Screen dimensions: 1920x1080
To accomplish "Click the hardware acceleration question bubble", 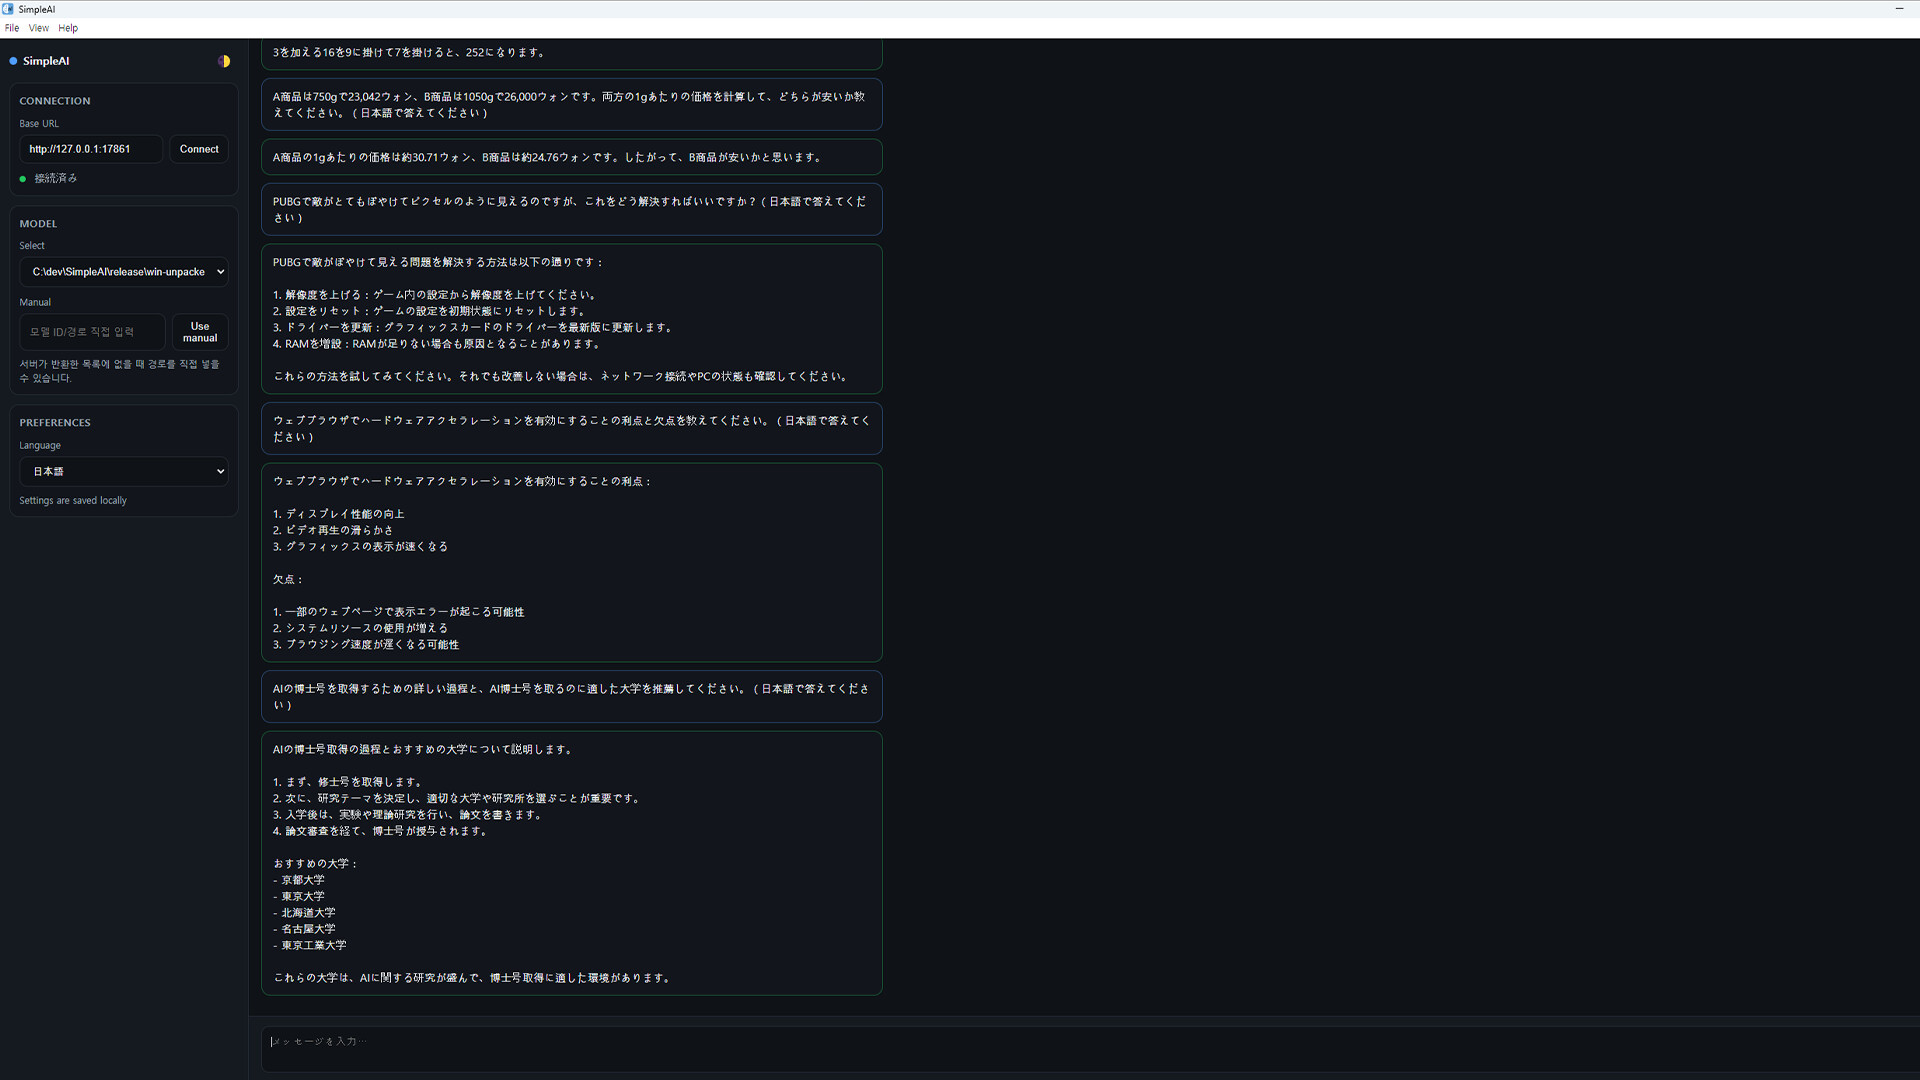I will click(x=571, y=428).
